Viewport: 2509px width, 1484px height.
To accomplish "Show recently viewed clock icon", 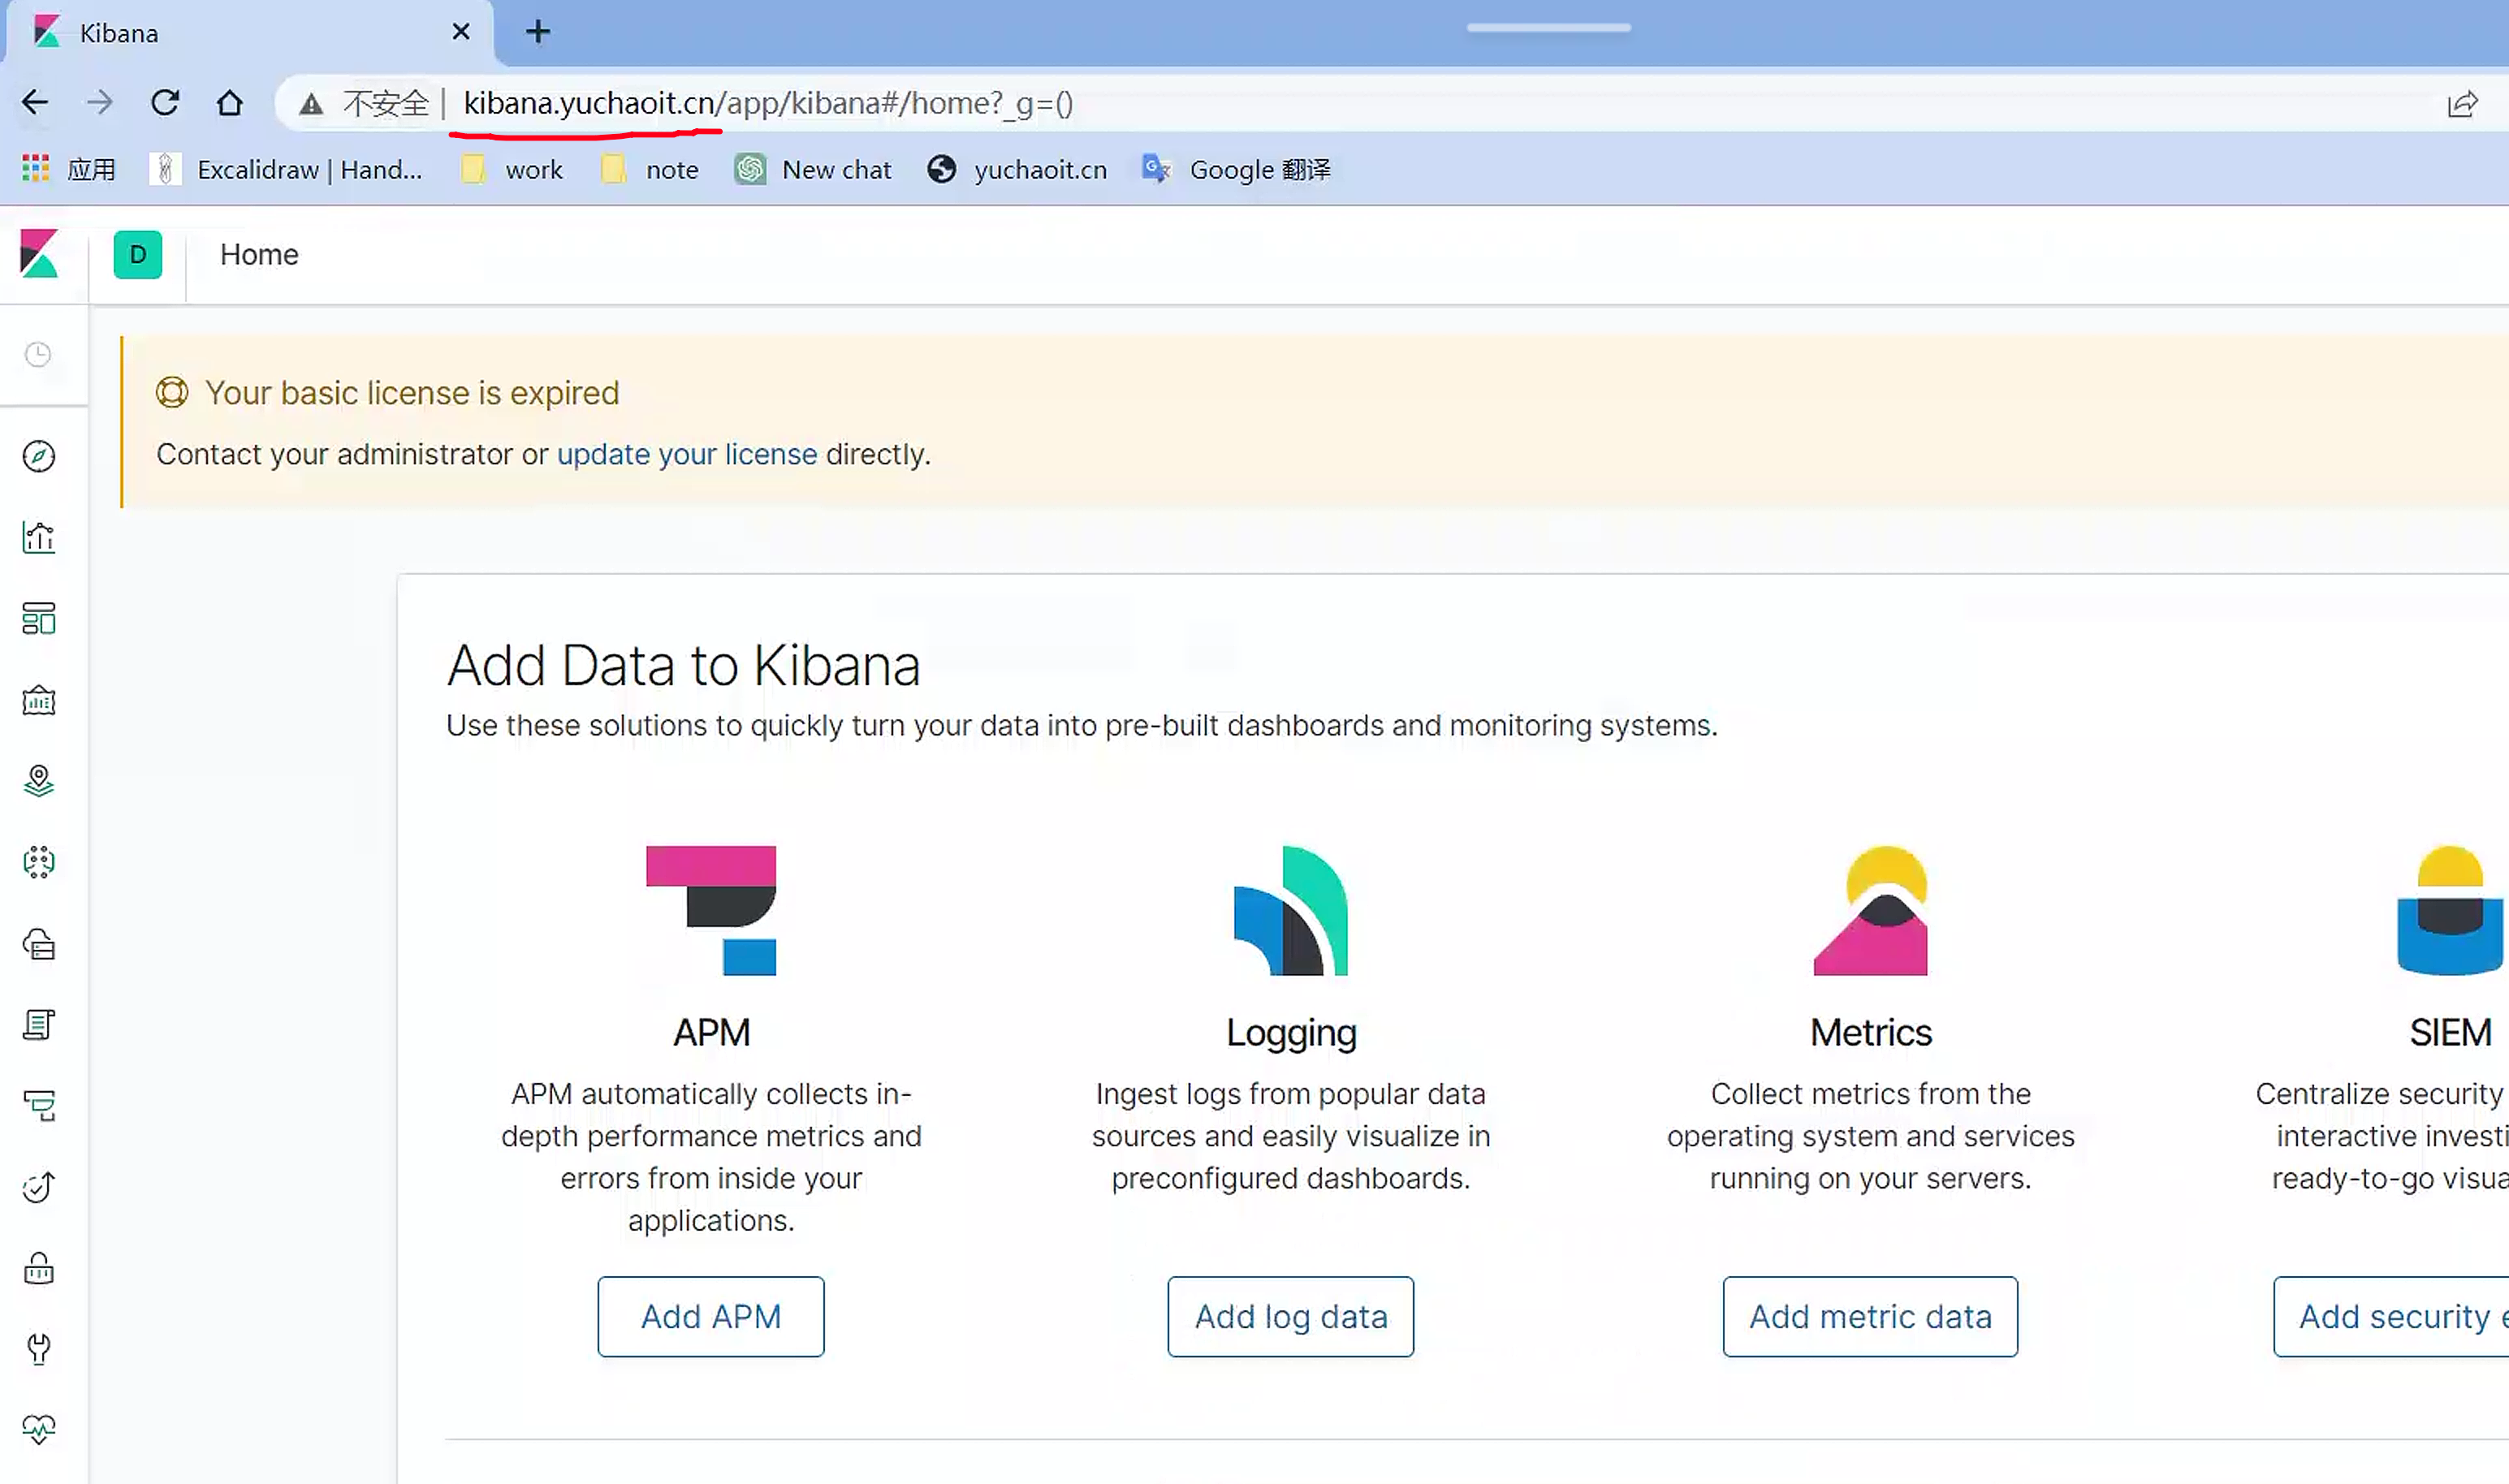I will [38, 355].
